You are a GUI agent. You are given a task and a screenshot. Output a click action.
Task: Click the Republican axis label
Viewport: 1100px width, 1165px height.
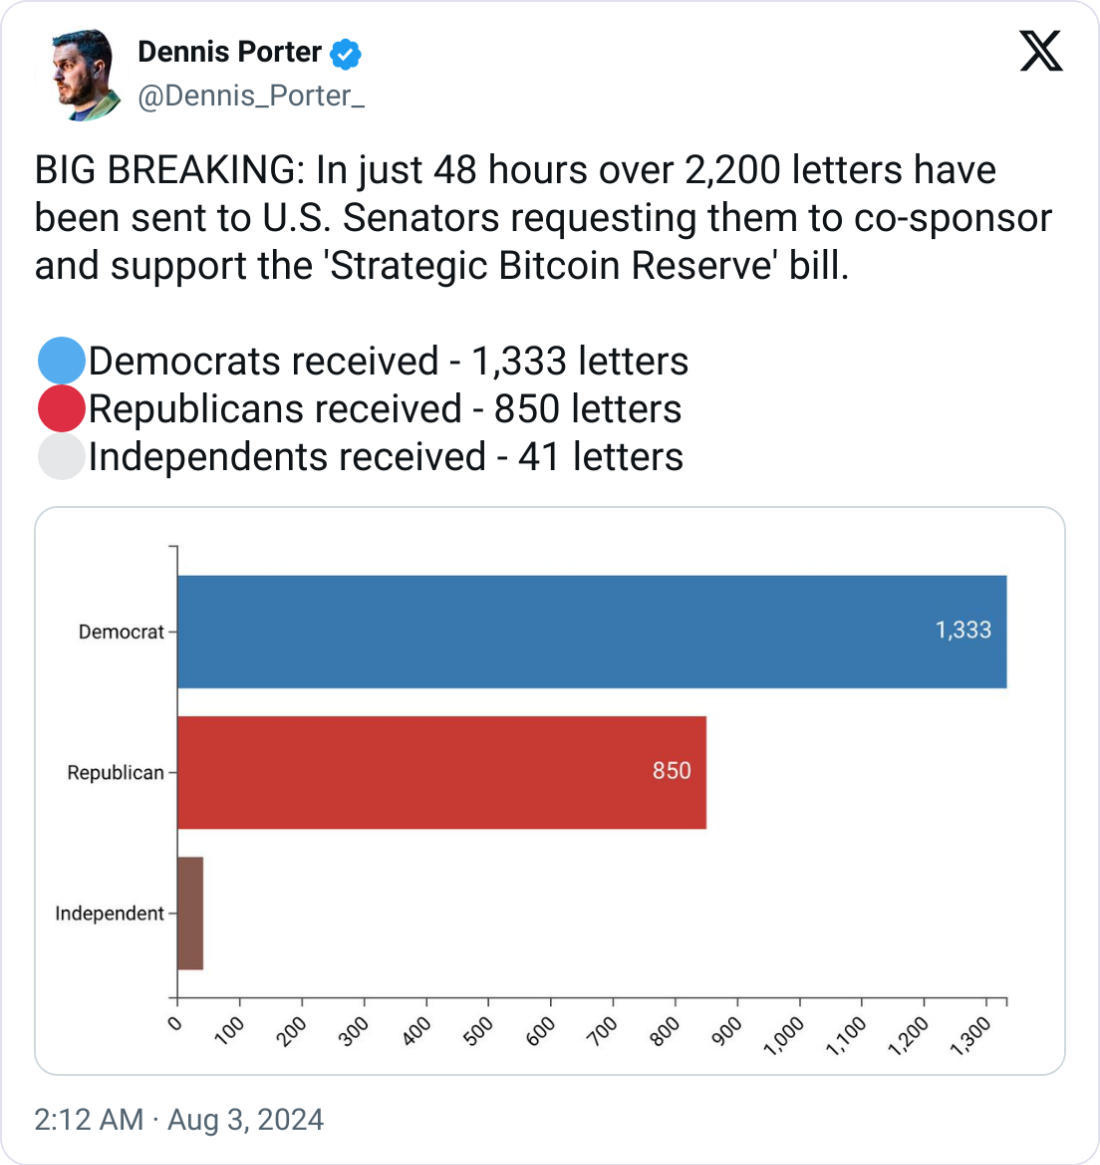[x=115, y=773]
